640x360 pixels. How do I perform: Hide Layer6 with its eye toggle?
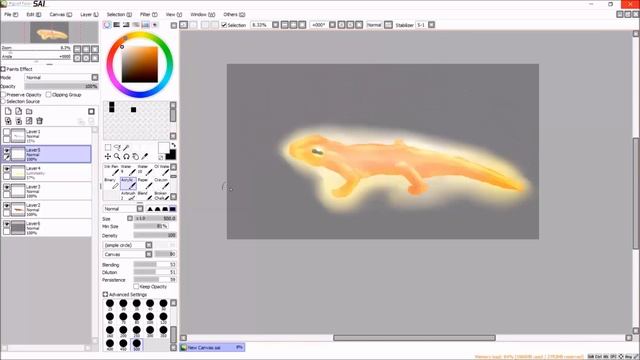click(7, 224)
